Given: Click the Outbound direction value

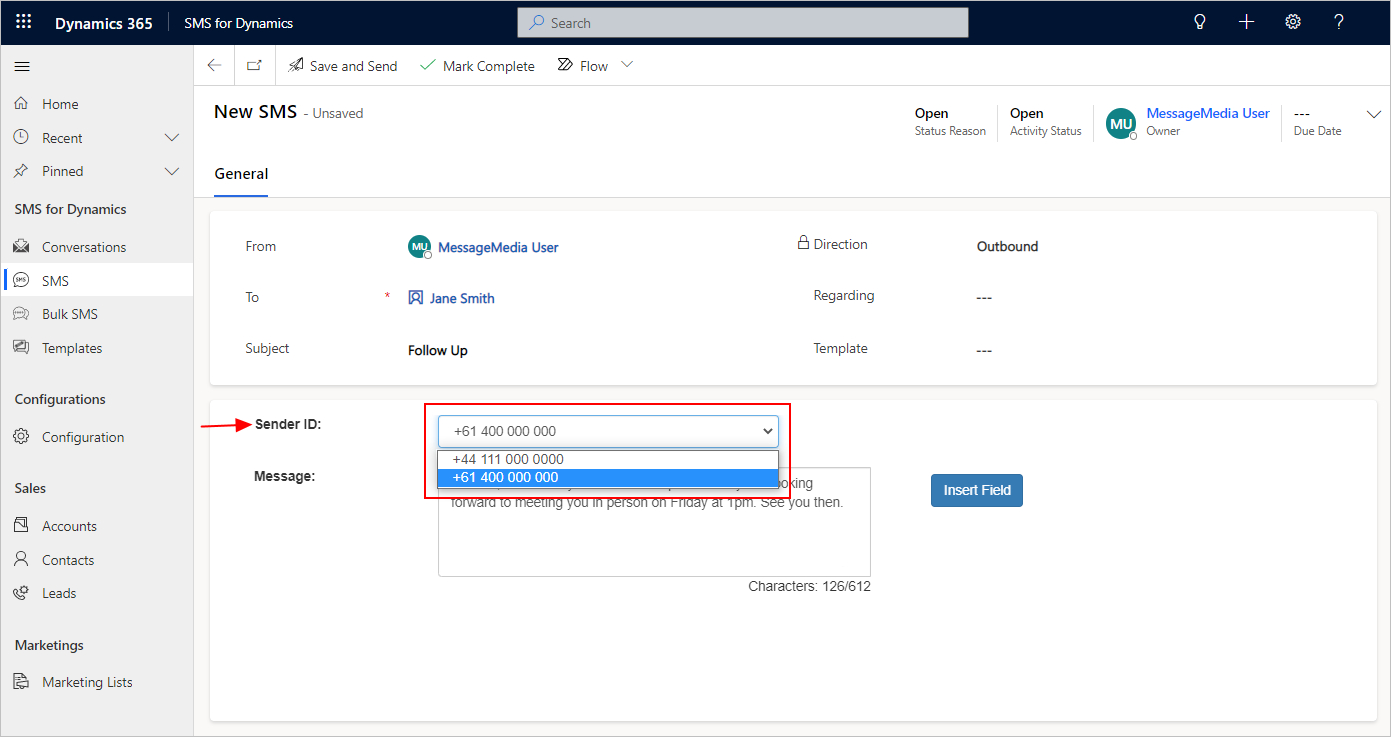Looking at the screenshot, I should coord(1007,246).
